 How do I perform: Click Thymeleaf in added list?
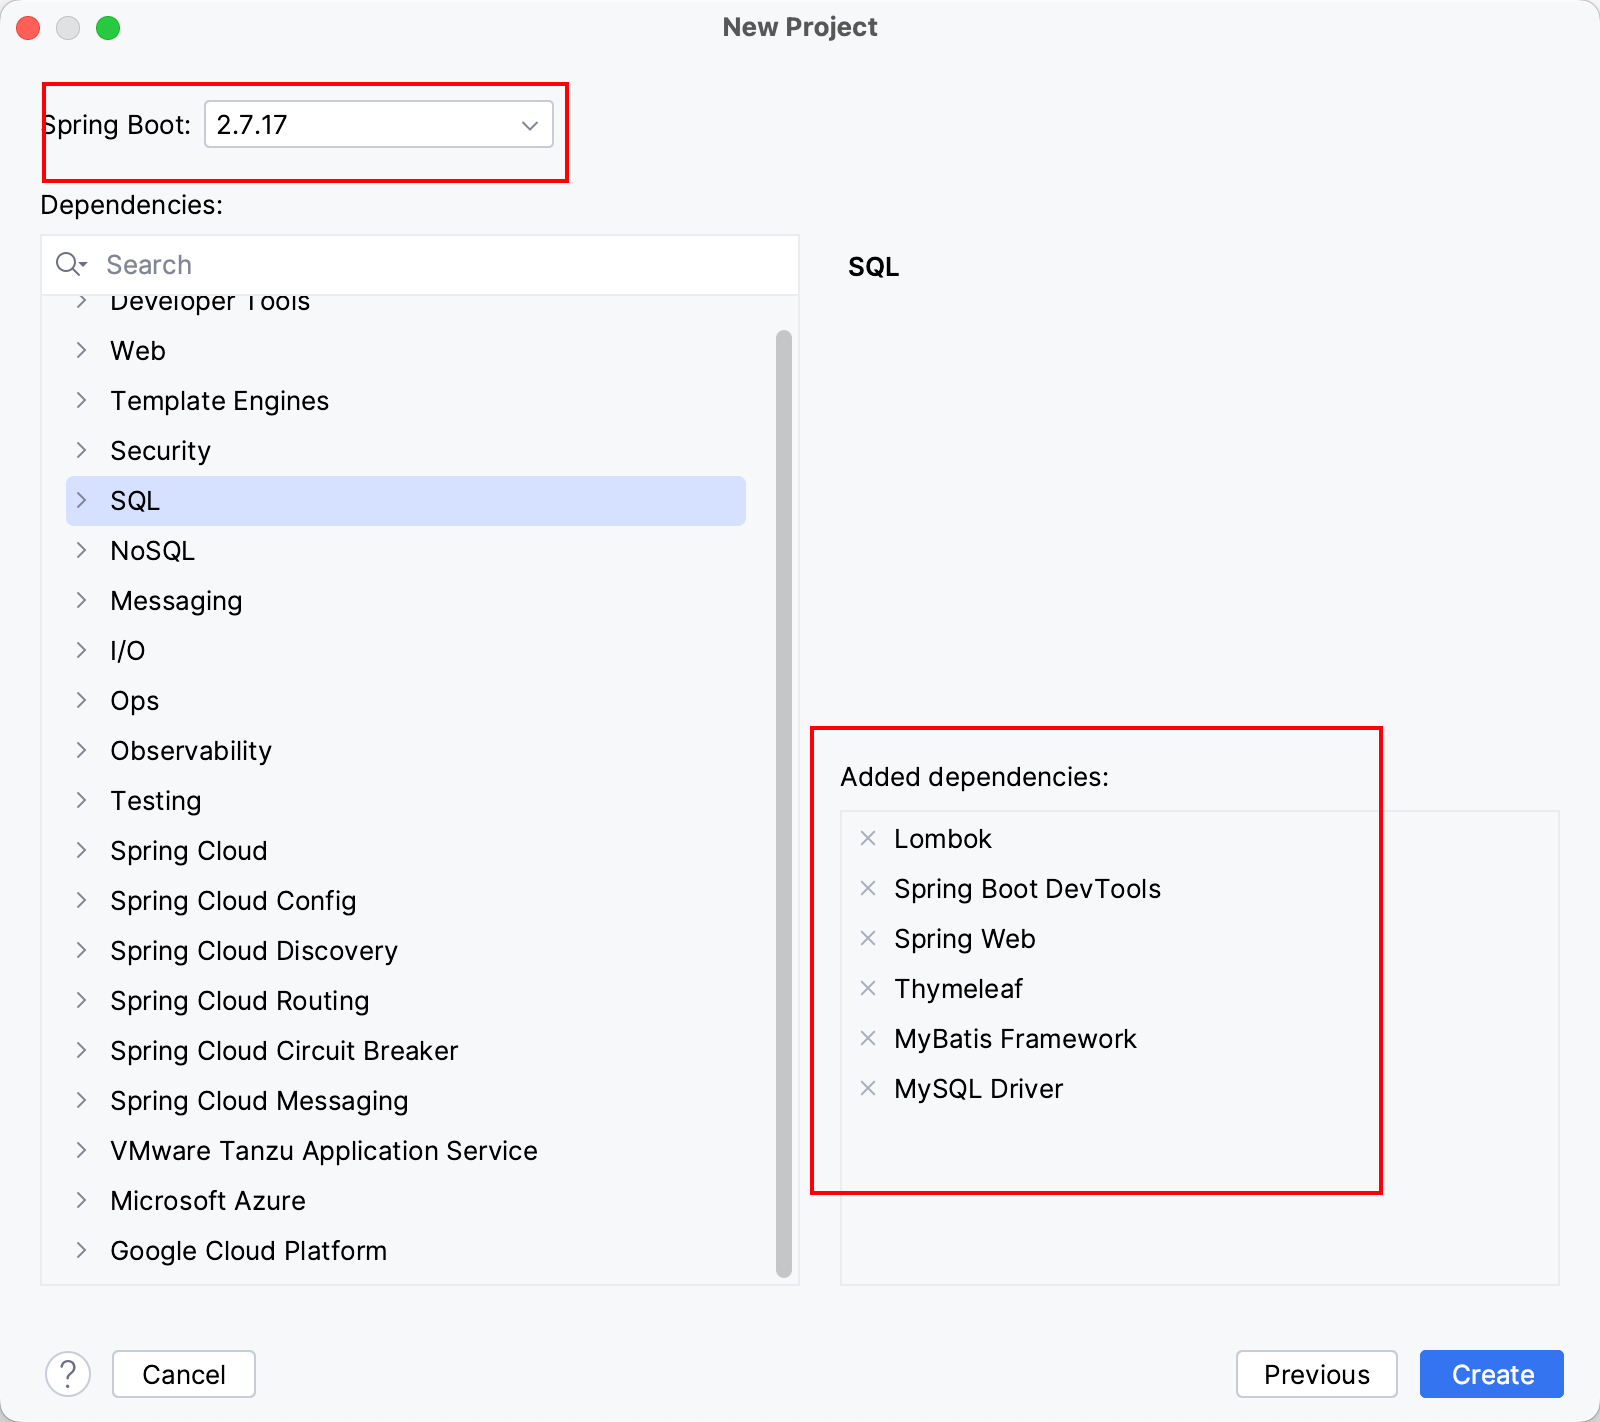tap(958, 988)
